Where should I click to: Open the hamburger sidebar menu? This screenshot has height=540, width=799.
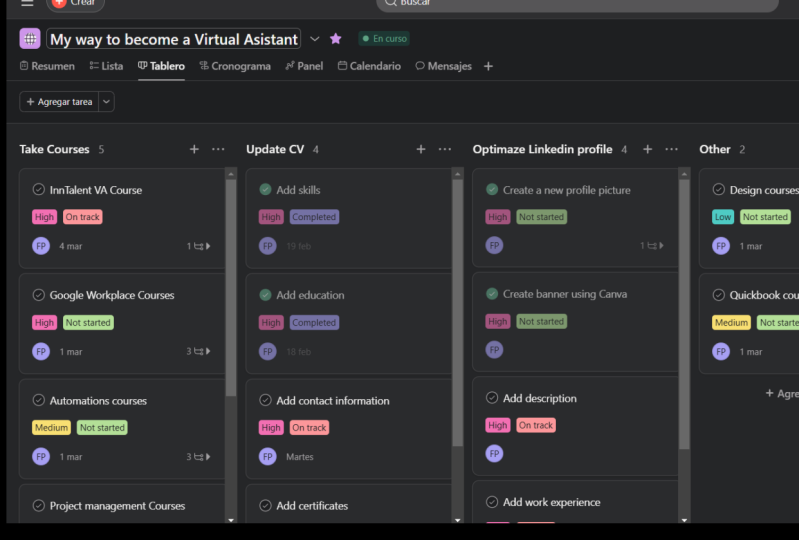point(27,3)
